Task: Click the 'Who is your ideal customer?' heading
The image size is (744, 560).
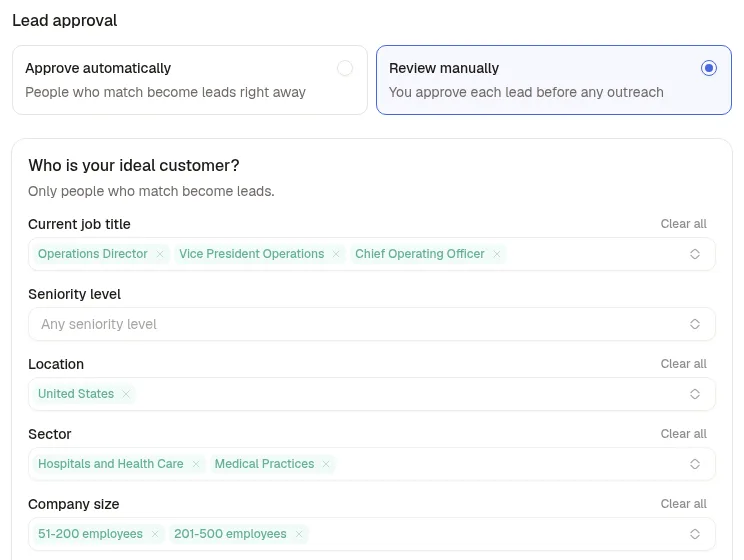Action: pyautogui.click(x=134, y=166)
